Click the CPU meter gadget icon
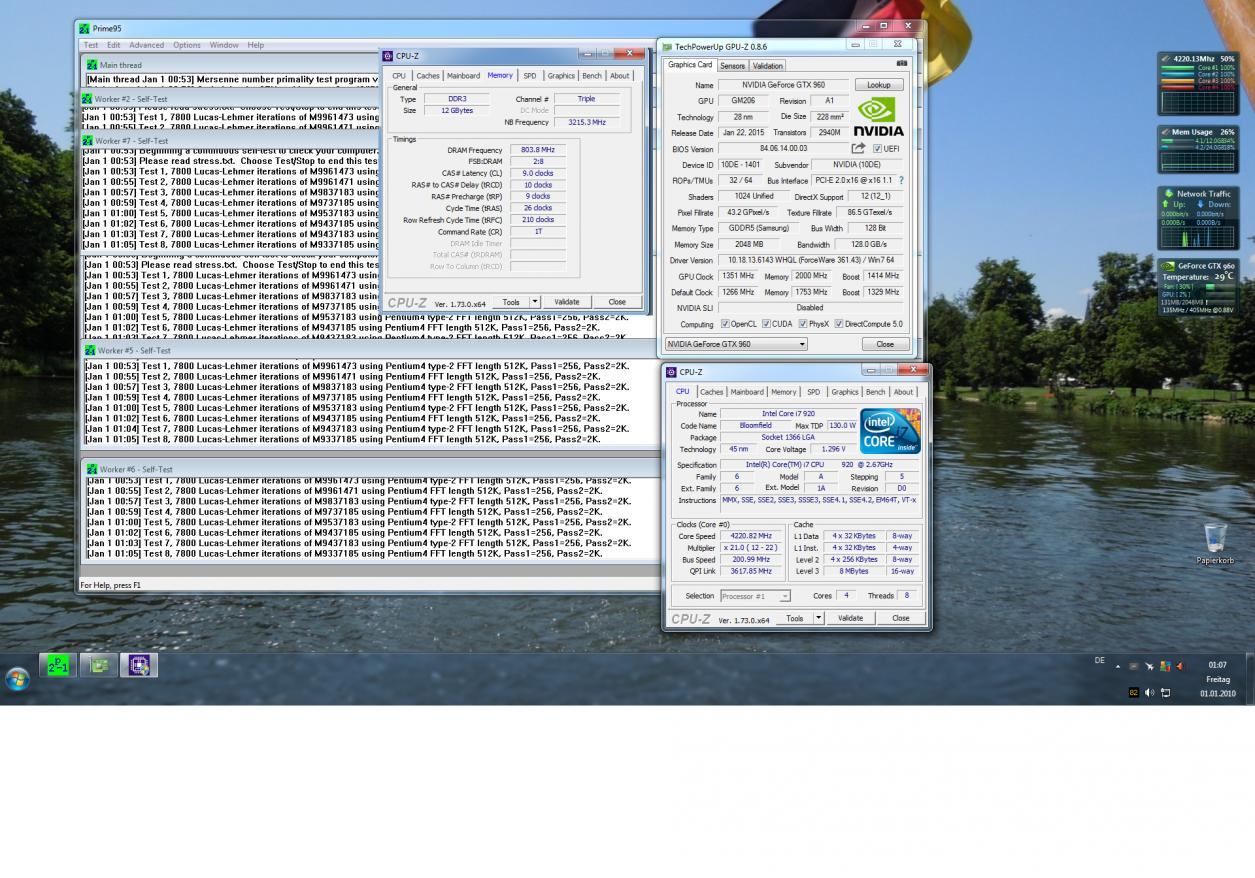1255x878 pixels. click(1166, 59)
